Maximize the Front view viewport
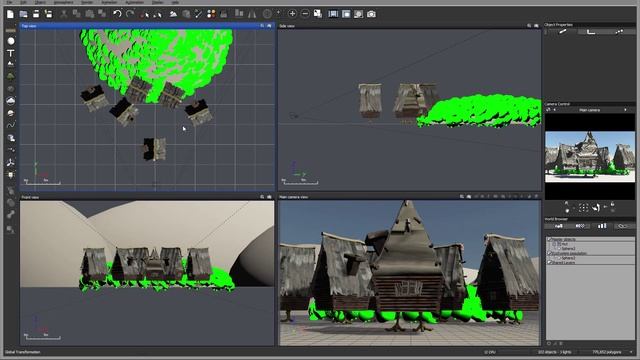The height and width of the screenshot is (360, 640). (x=269, y=197)
